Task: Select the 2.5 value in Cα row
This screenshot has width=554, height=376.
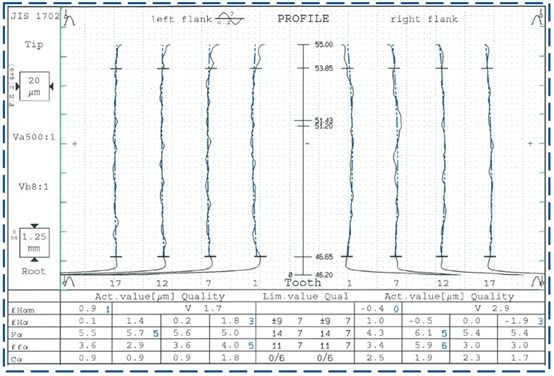Action: [375, 358]
